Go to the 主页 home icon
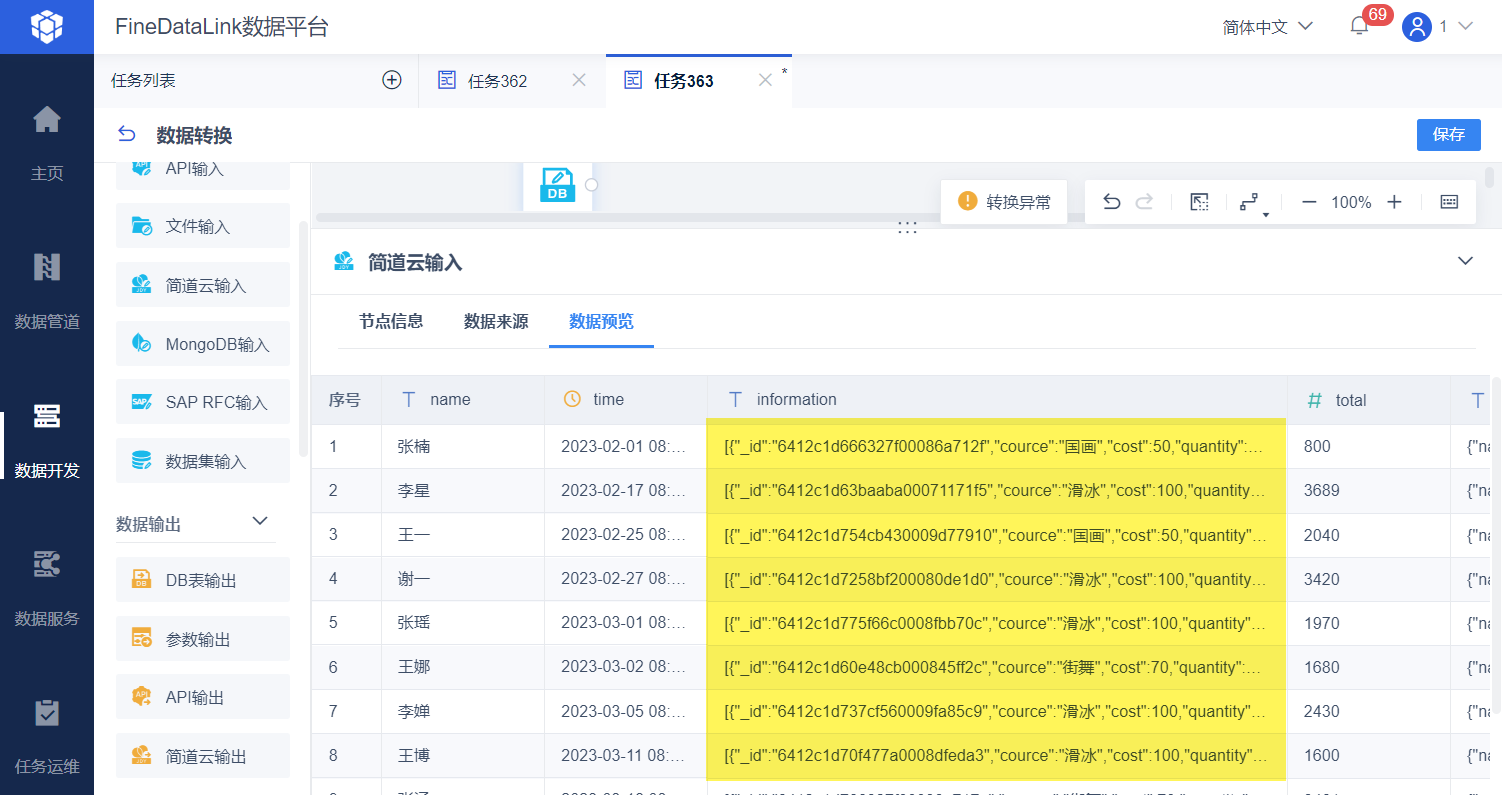1502x795 pixels. point(47,121)
